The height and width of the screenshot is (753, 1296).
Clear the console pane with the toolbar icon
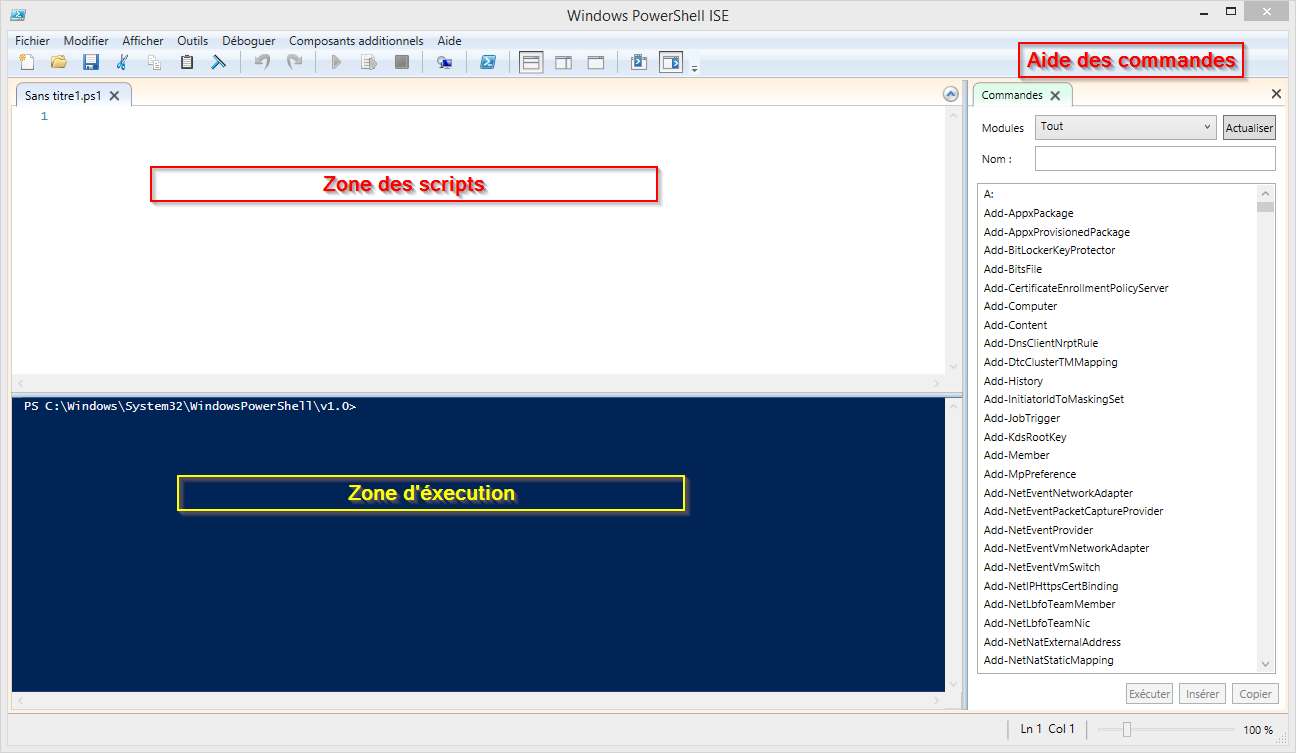(x=219, y=62)
